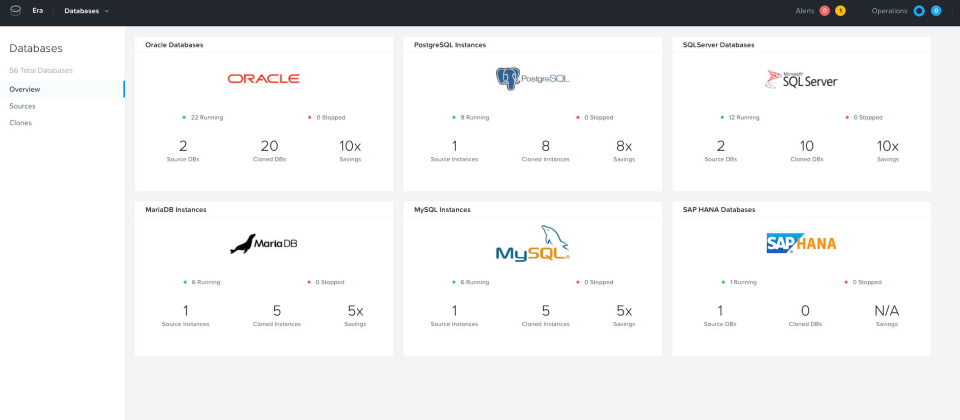Viewport: 960px width, 420px height.
Task: Click the Databases sidebar heading
Action: tap(36, 48)
